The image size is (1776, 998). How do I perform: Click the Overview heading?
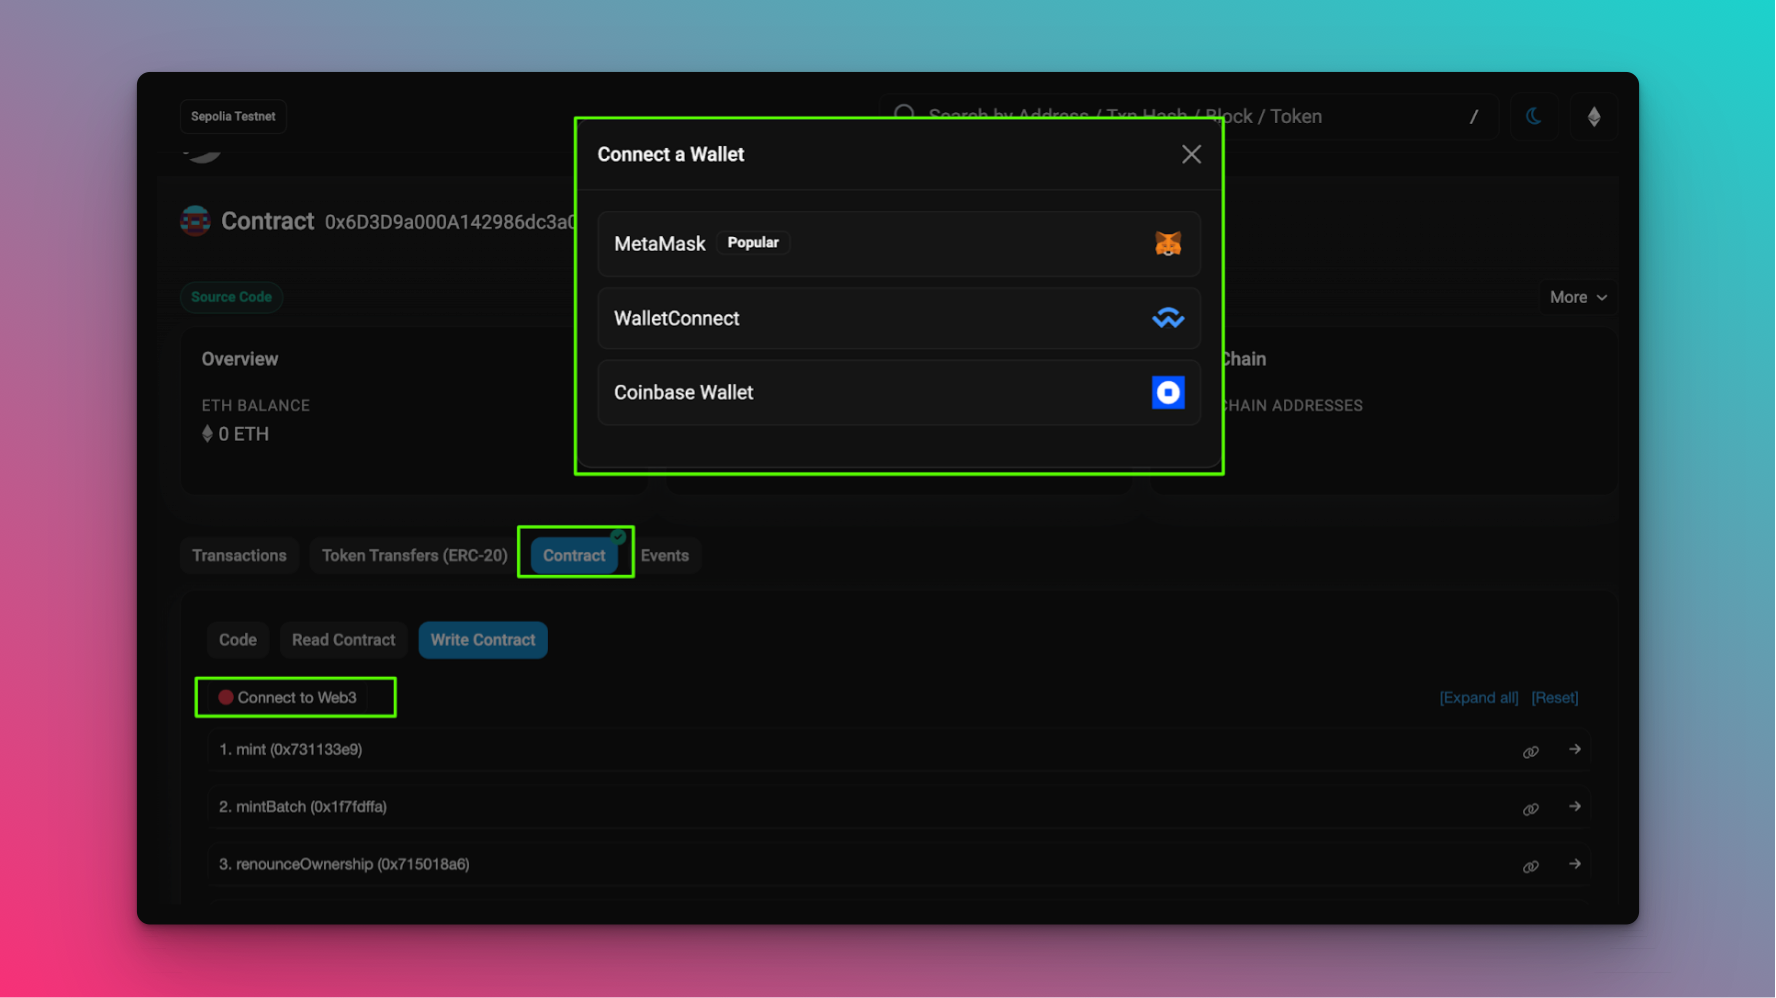coord(240,359)
